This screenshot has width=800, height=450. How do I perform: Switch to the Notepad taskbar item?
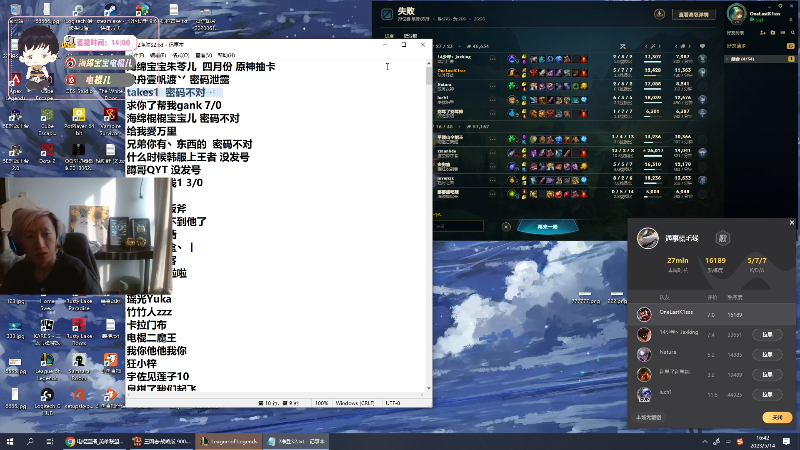tap(296, 441)
